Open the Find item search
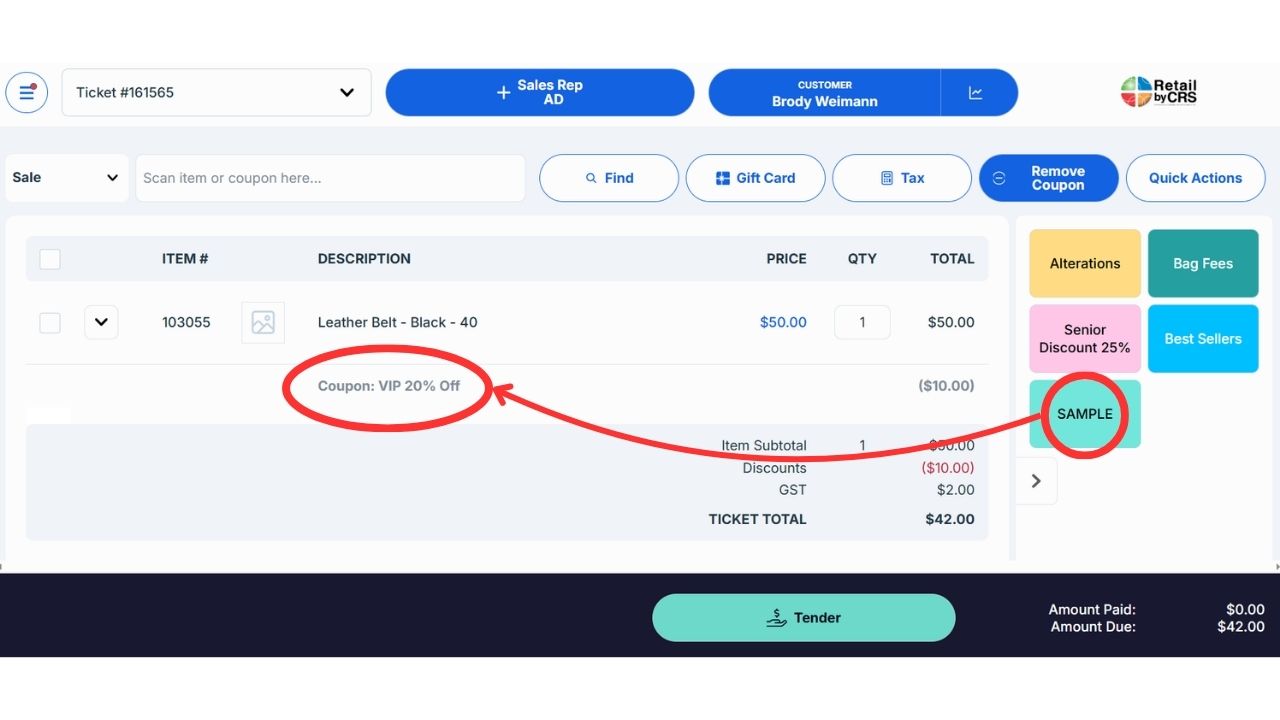Viewport: 1280px width, 720px height. [609, 178]
